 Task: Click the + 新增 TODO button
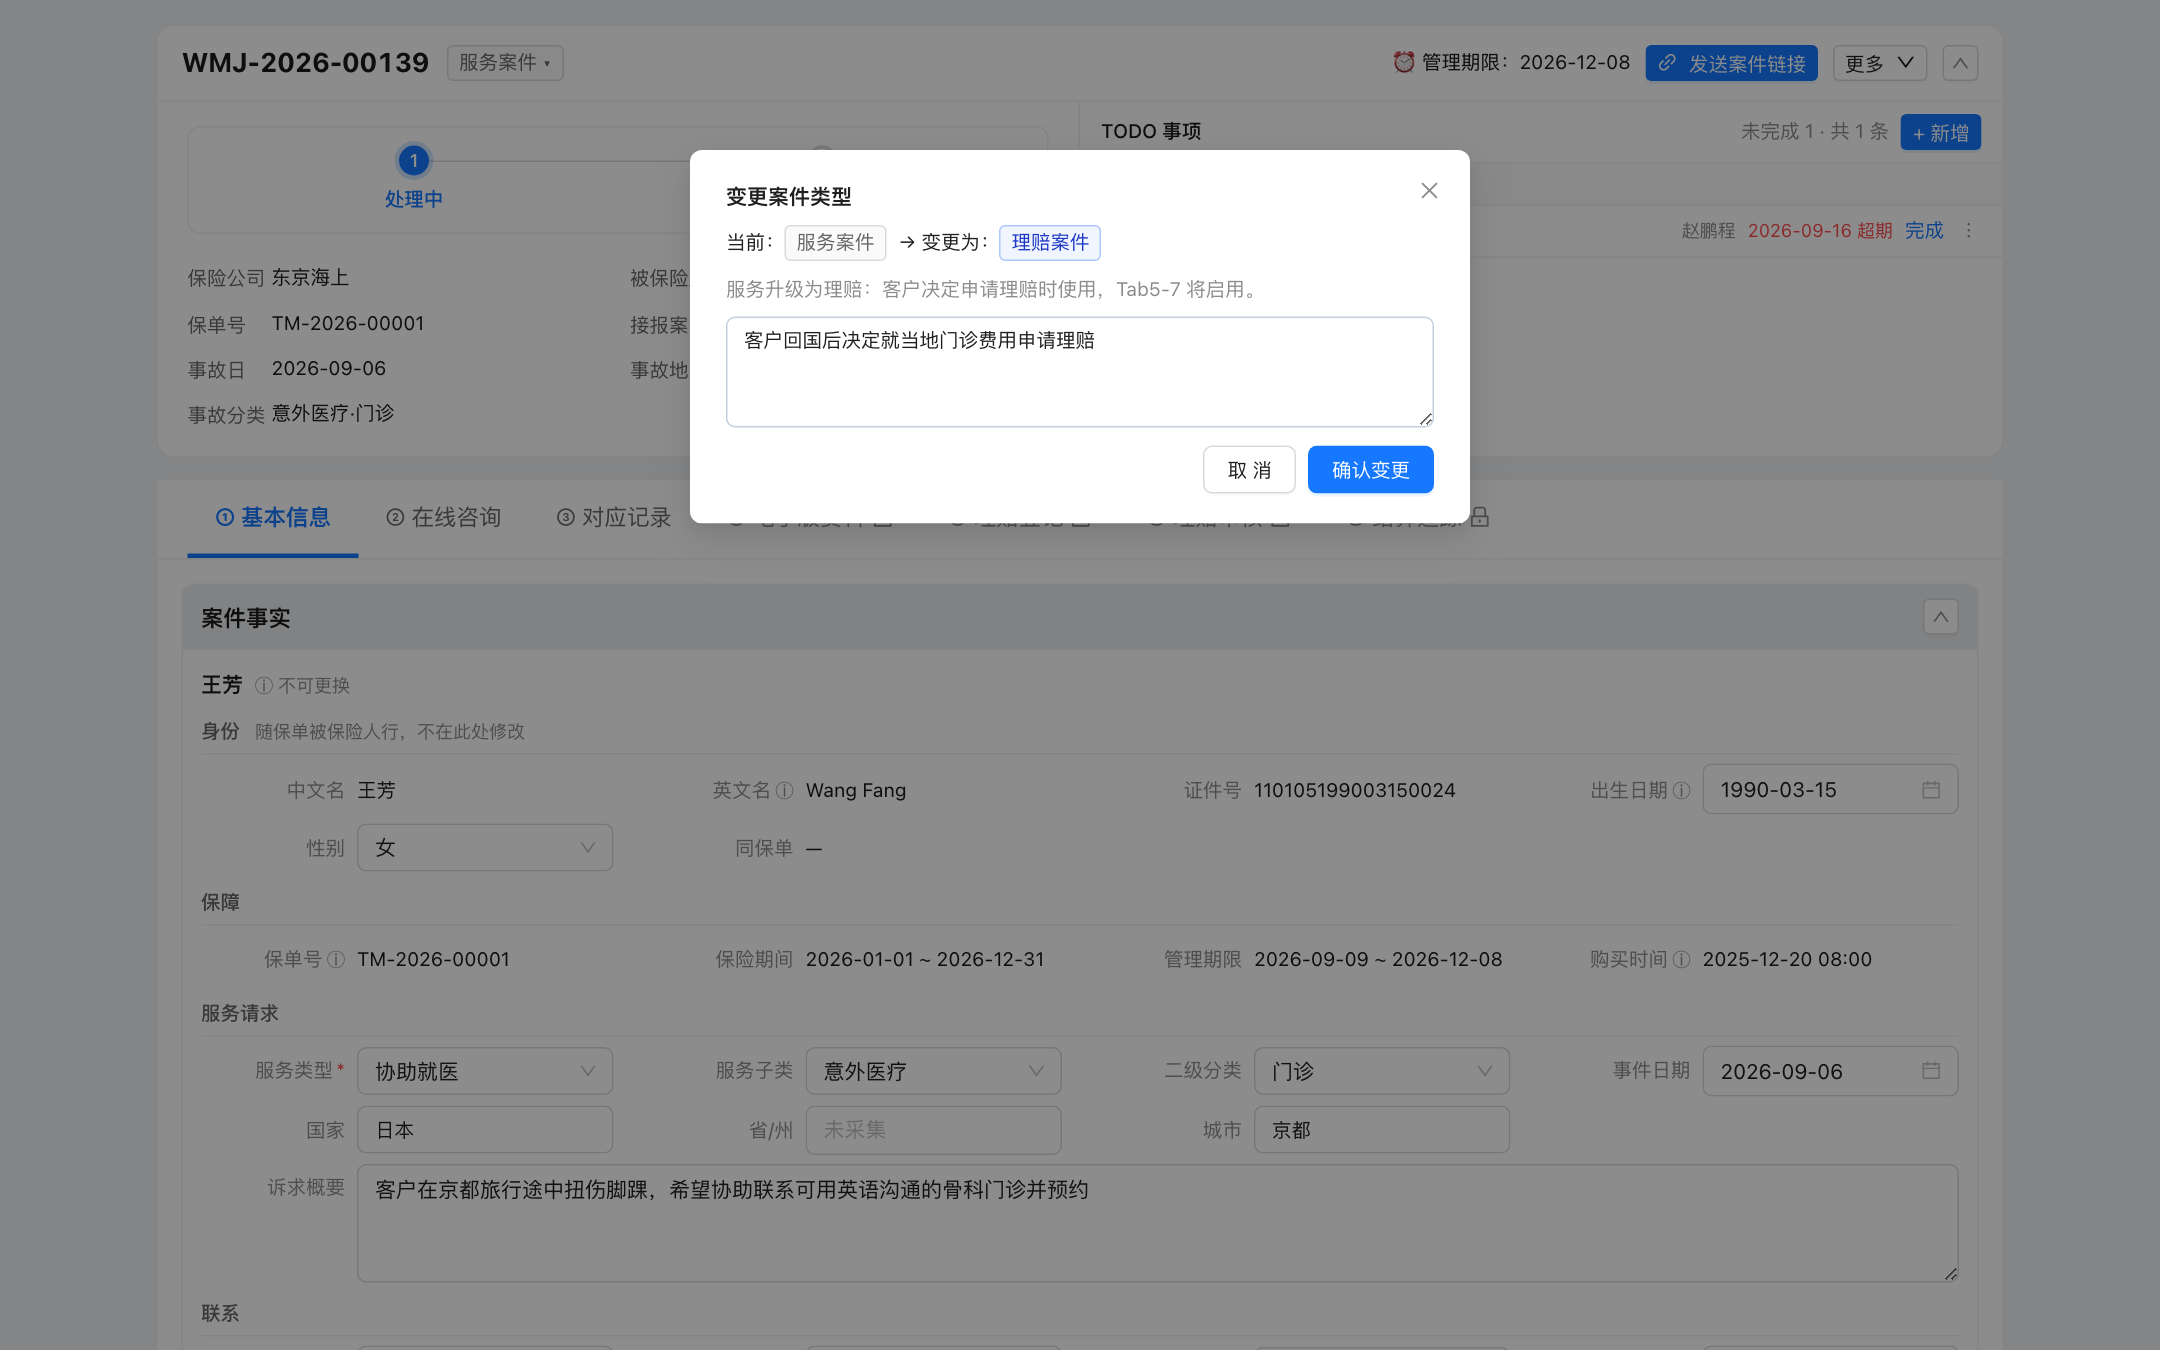tap(1940, 132)
